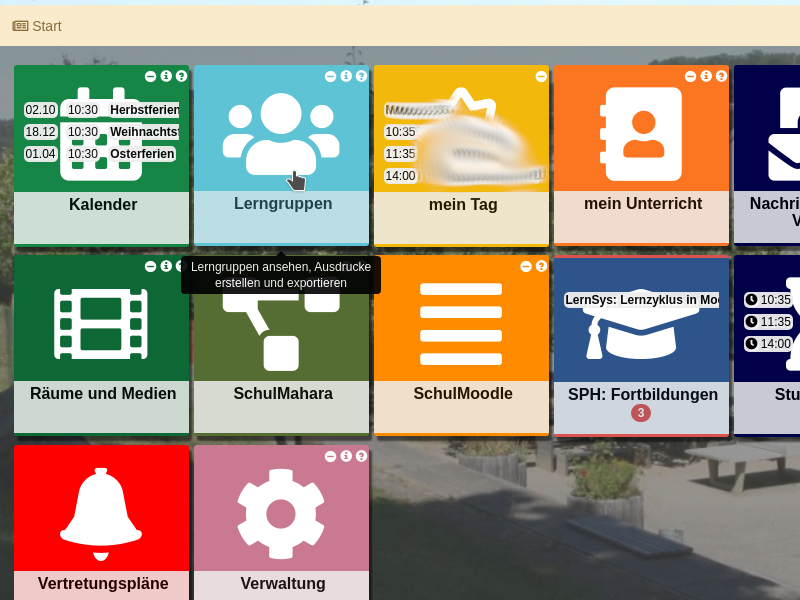Click the help question mark on Lerngruppen tile

coord(361,76)
